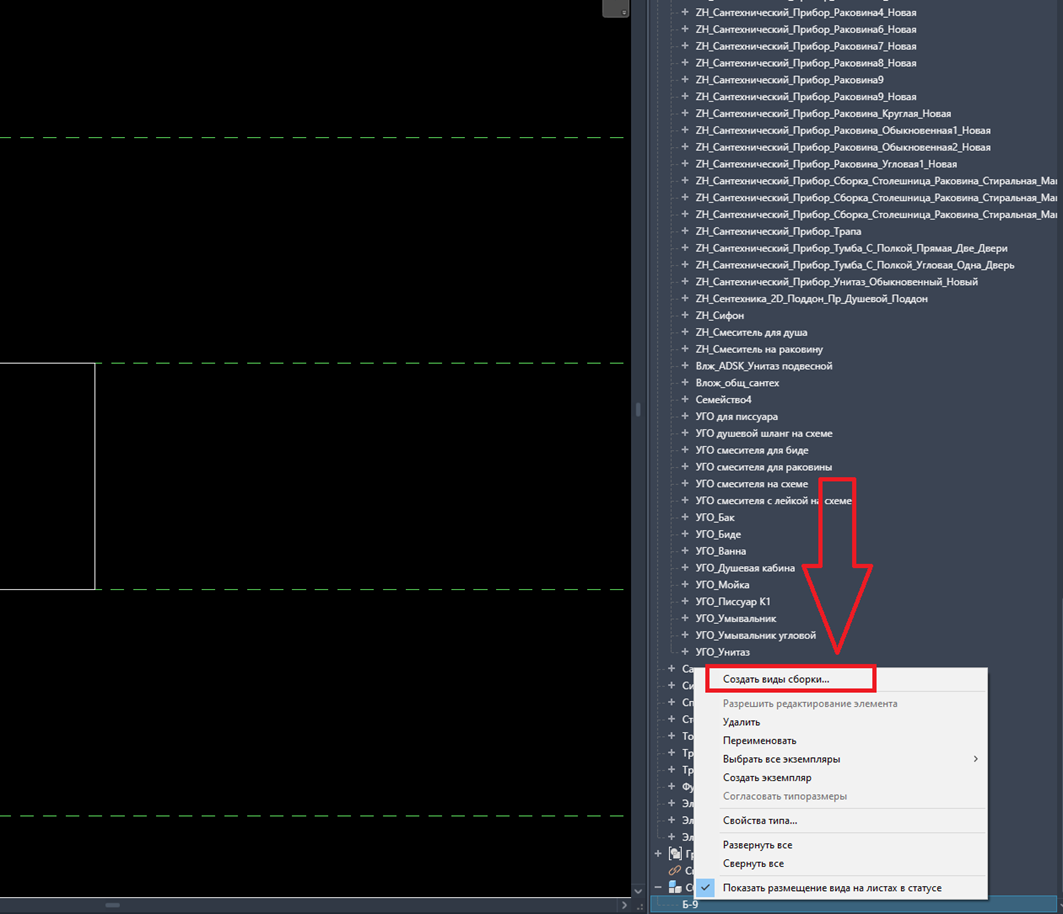Select 'ZH_Смеситель на раковину' row
Screen dimensions: 1063x914
click(759, 349)
